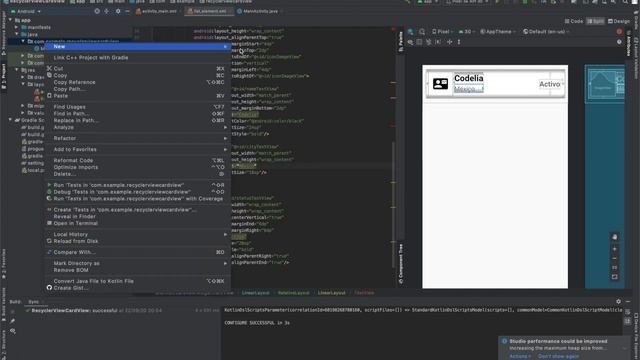
Task: Hide the Project panel with minus icon
Action: click(127, 11)
